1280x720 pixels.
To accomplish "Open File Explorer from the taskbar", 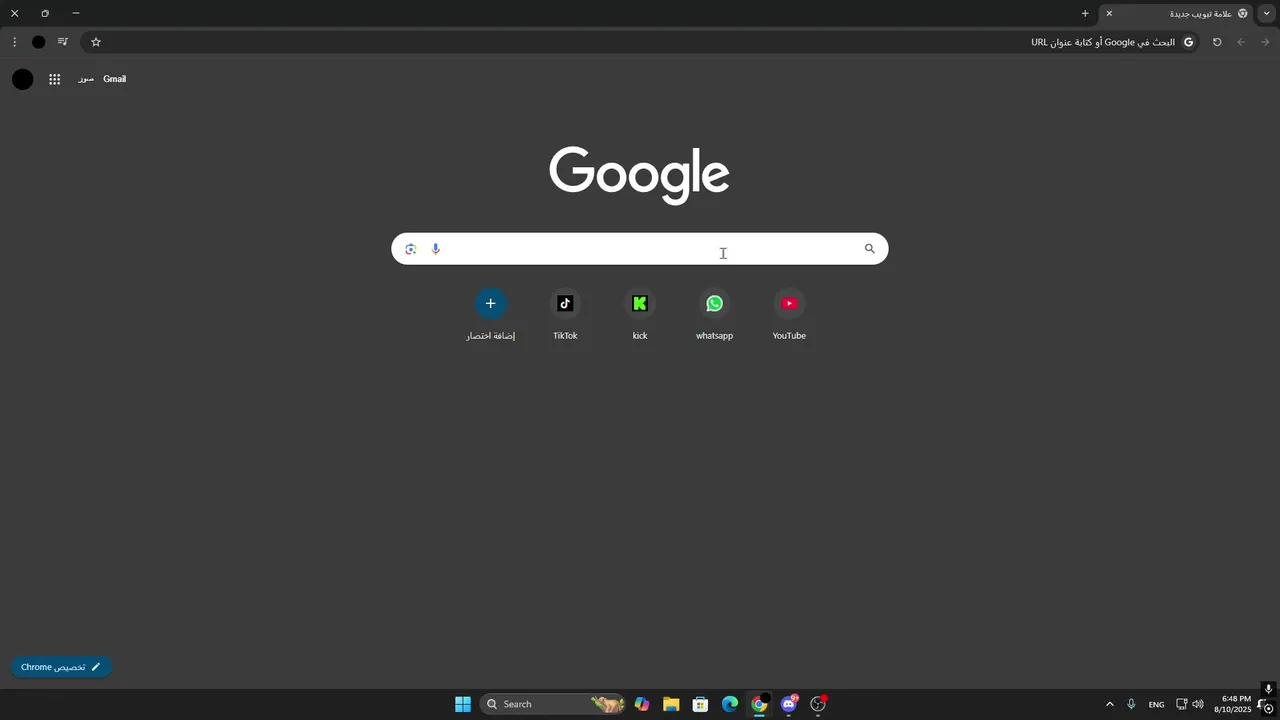I will tap(671, 704).
